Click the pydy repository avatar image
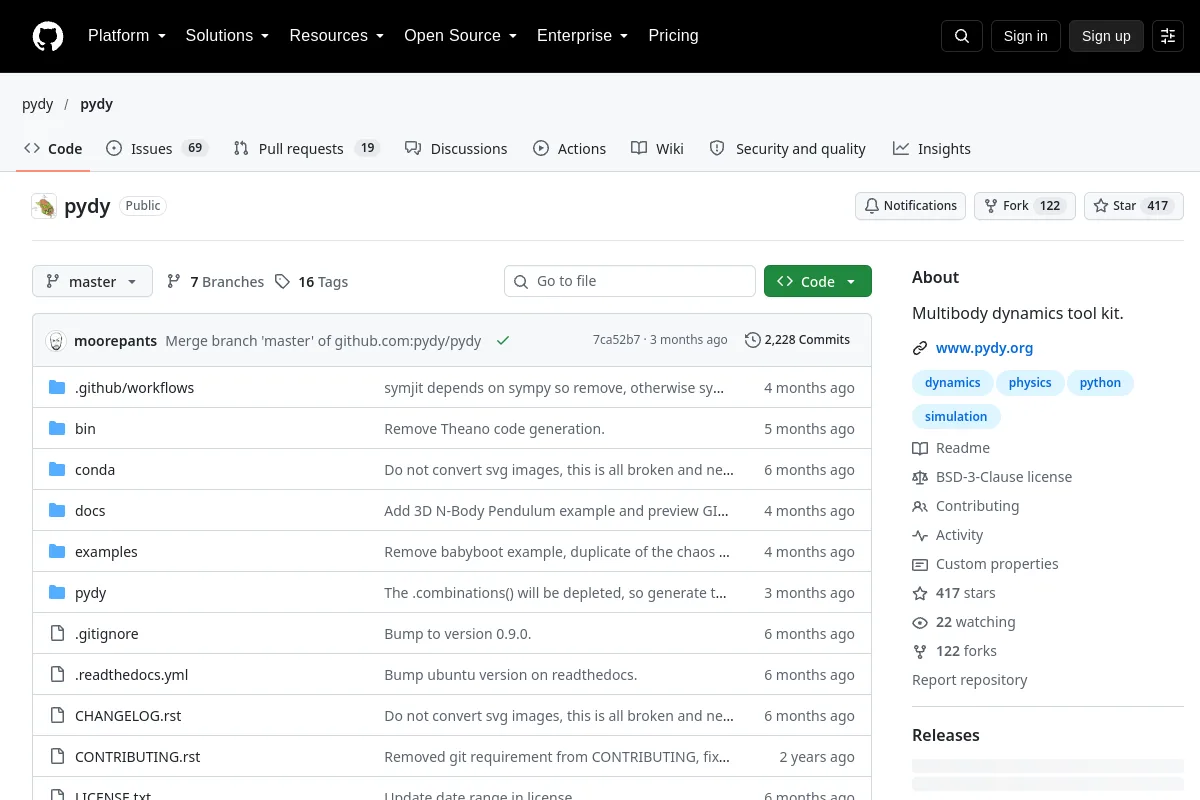Viewport: 1200px width, 800px height. click(x=44, y=206)
